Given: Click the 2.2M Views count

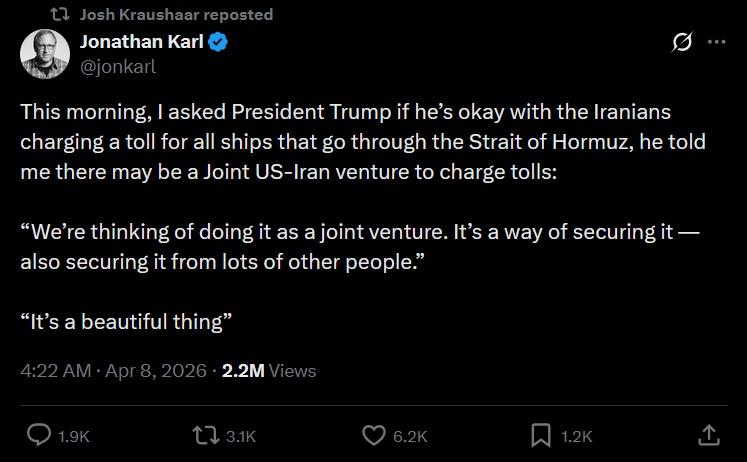Looking at the screenshot, I should click(268, 370).
